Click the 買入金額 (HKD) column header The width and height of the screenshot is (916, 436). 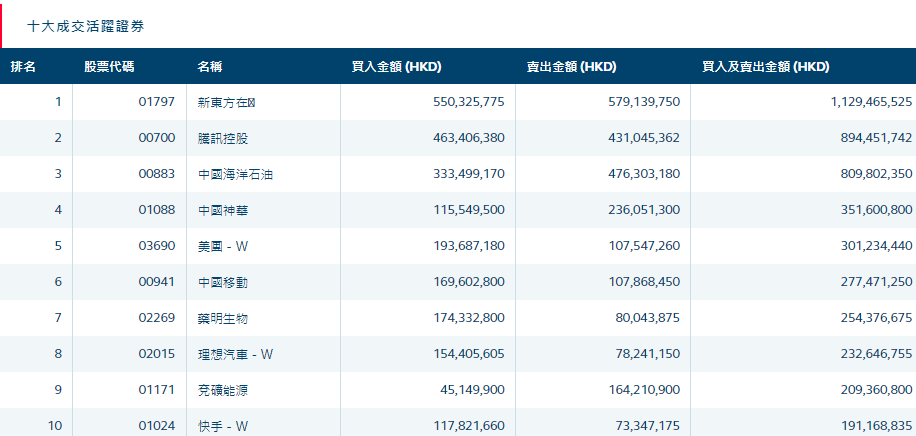tap(396, 67)
